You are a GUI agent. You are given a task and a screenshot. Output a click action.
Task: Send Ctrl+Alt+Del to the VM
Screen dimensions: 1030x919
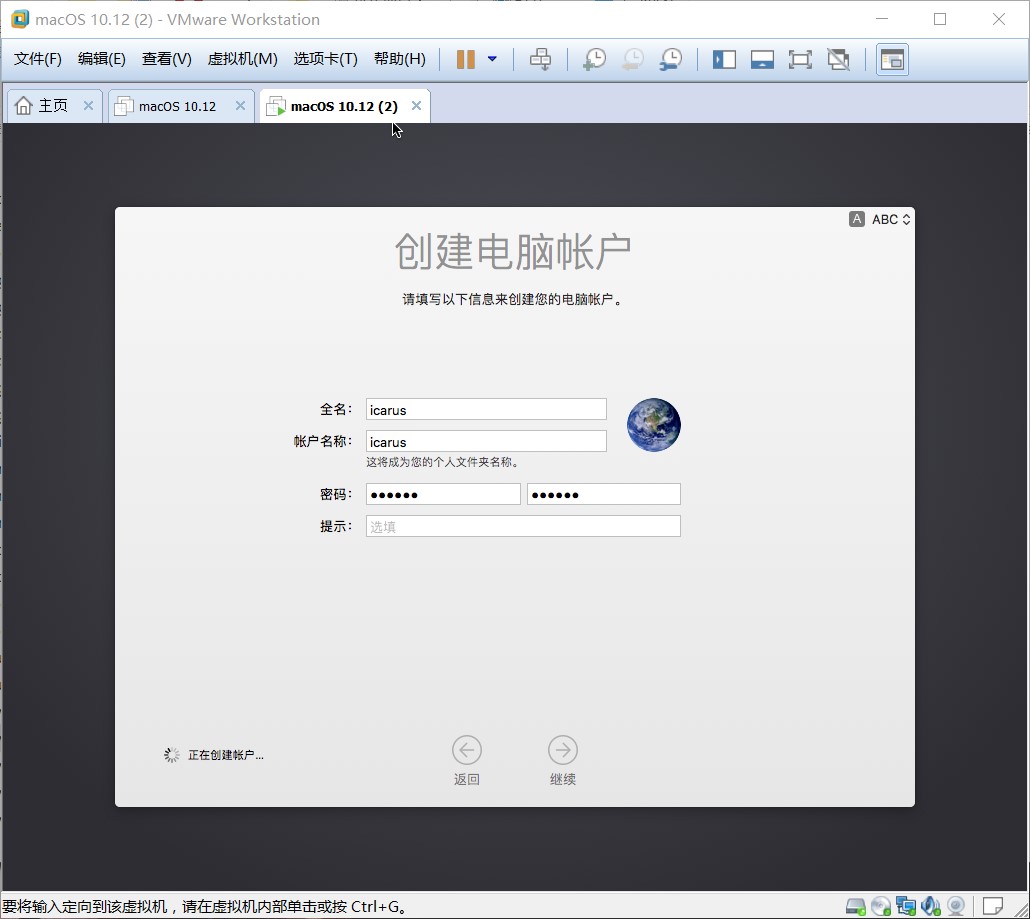541,59
